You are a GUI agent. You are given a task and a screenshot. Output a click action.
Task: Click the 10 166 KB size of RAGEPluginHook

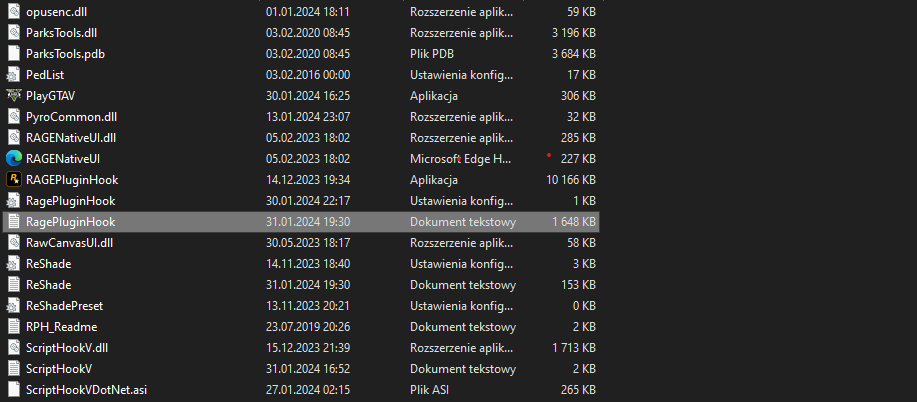[x=571, y=180]
